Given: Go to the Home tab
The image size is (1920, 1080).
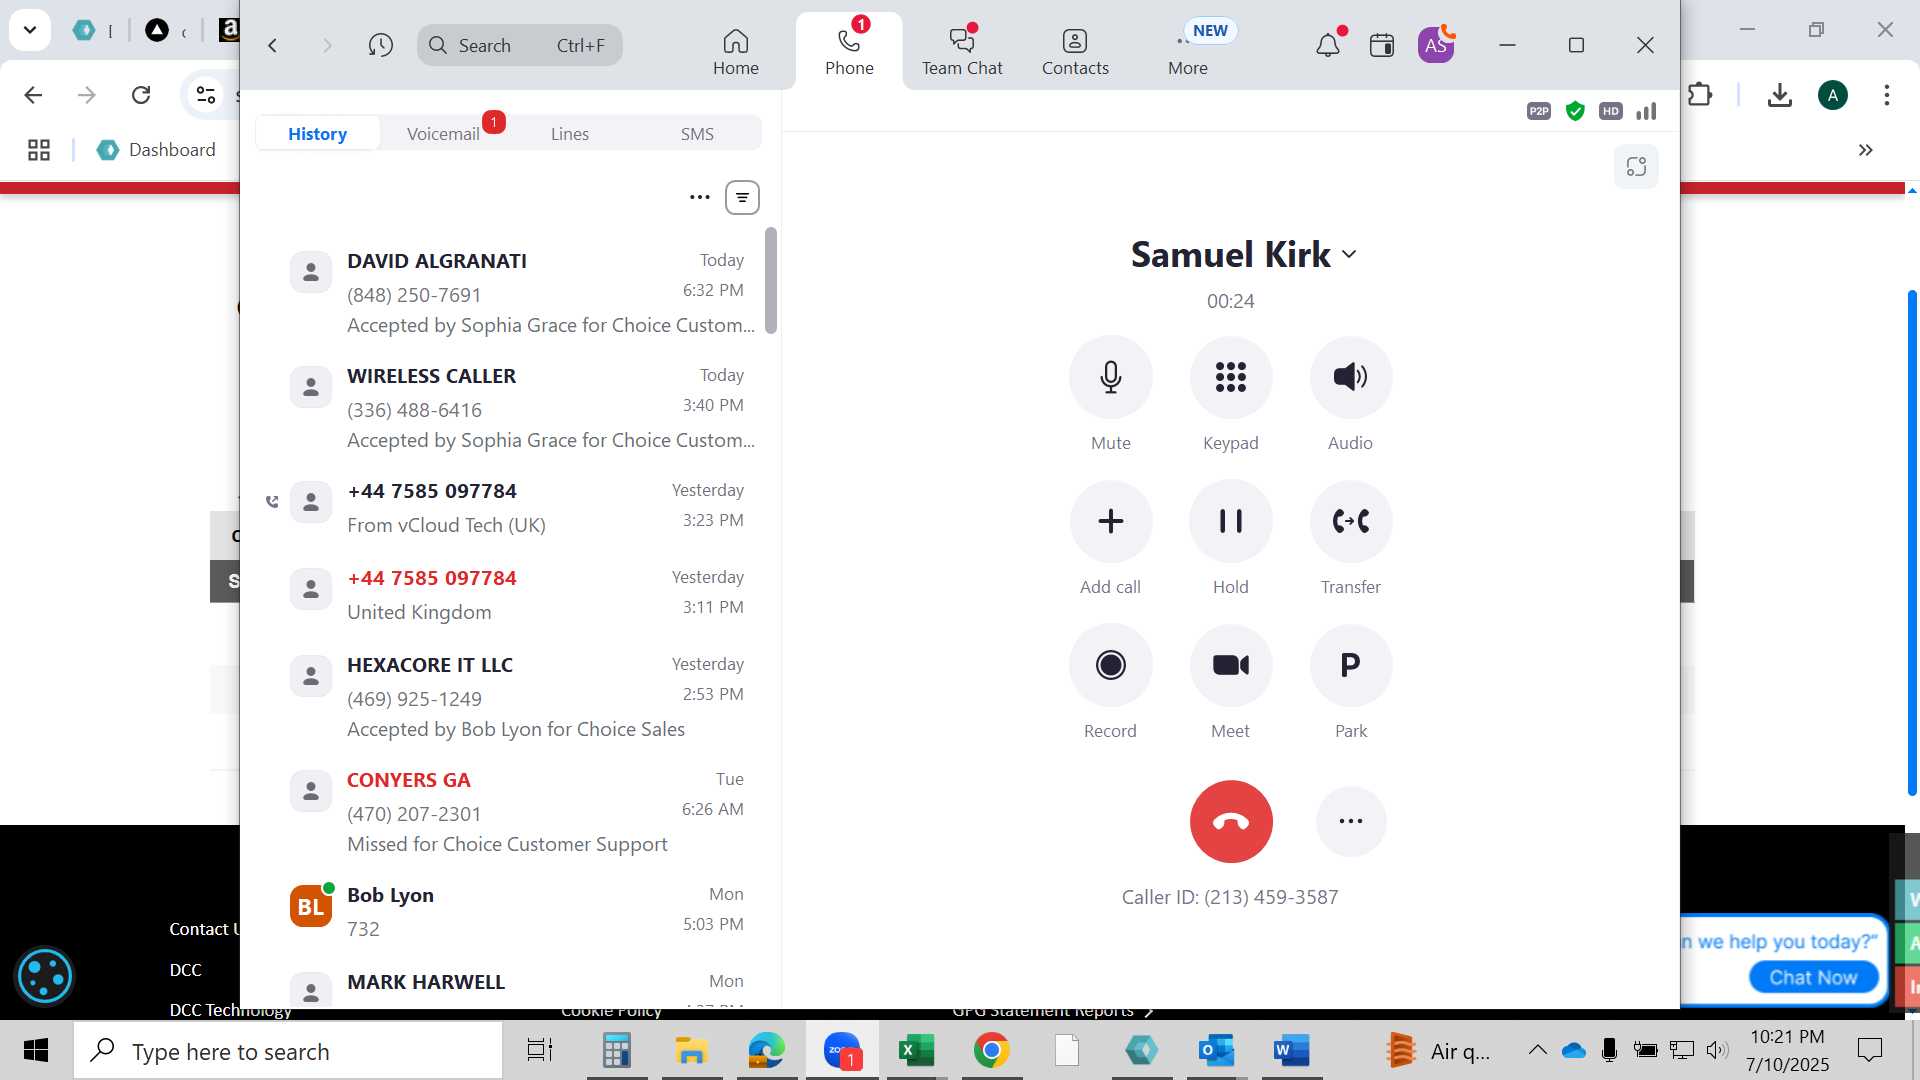Looking at the screenshot, I should tap(735, 52).
